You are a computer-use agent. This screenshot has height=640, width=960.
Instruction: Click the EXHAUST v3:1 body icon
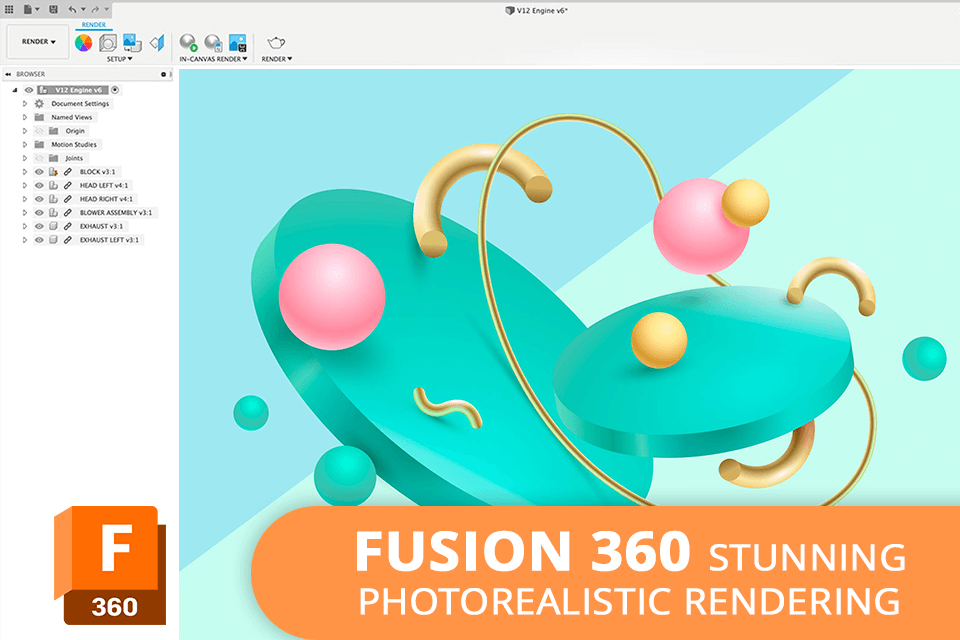pos(53,227)
